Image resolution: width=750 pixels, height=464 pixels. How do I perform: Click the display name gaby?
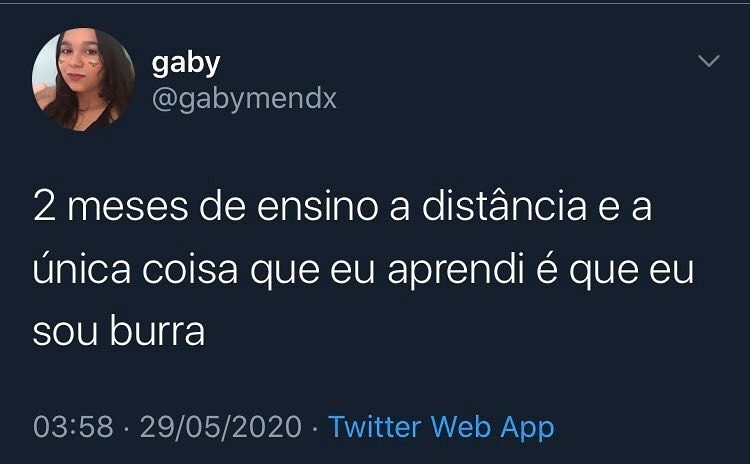(186, 64)
